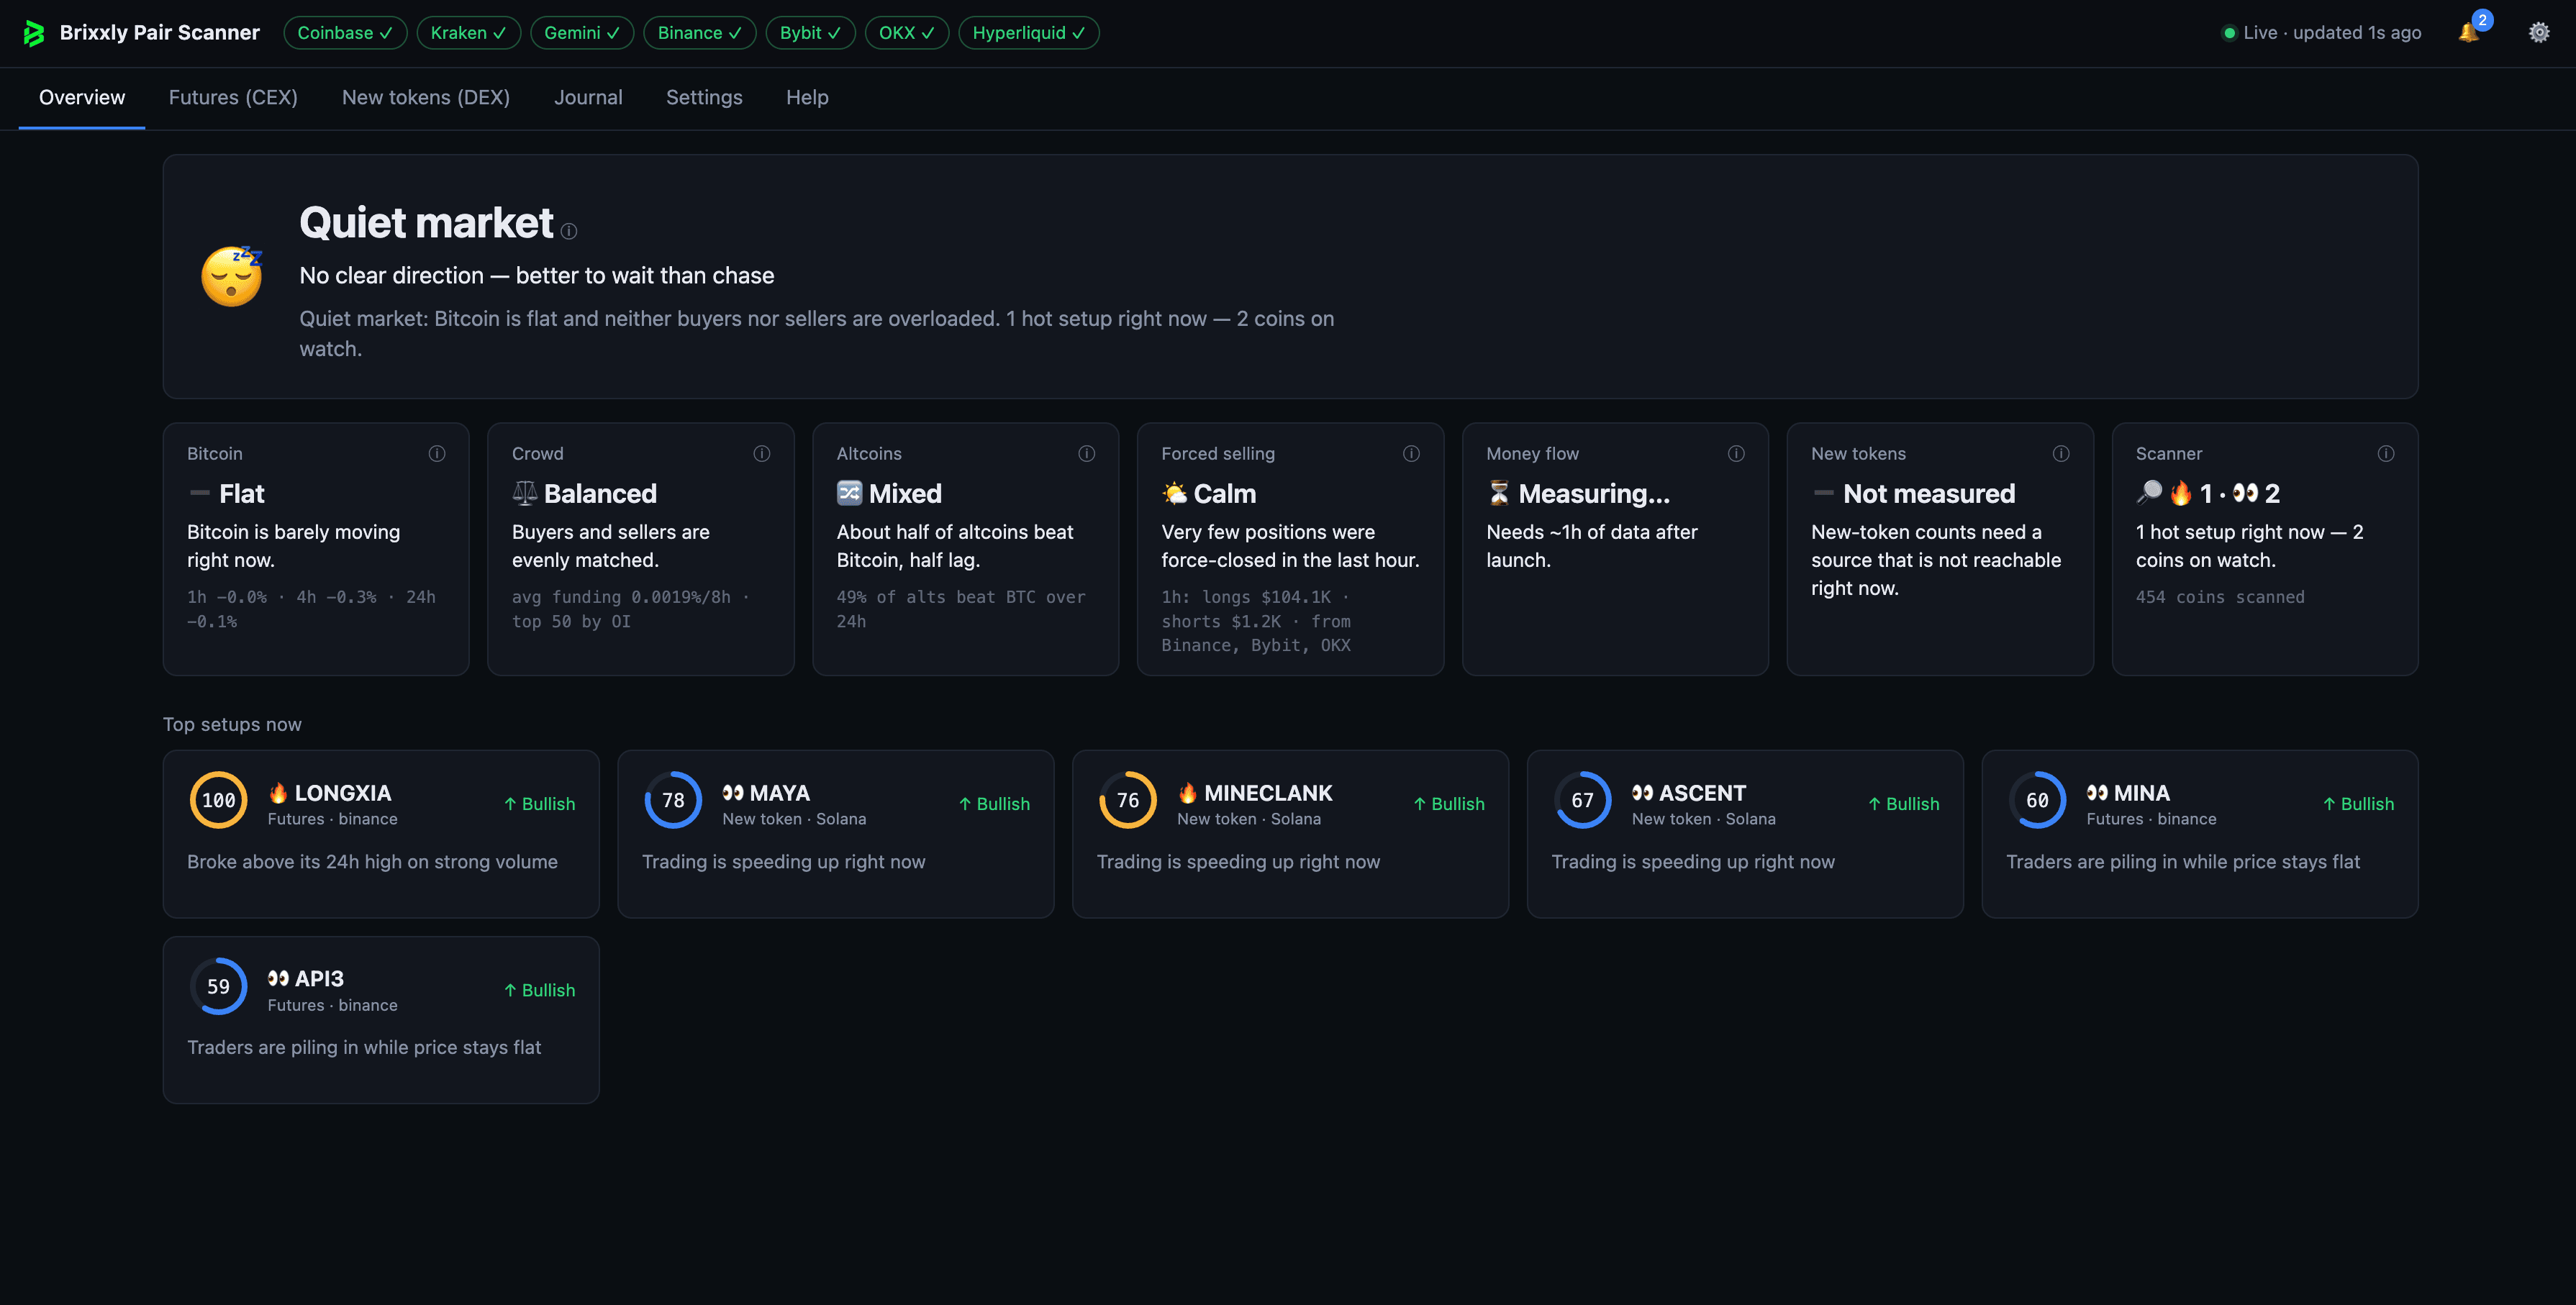Open the notifications bell icon

2469,33
